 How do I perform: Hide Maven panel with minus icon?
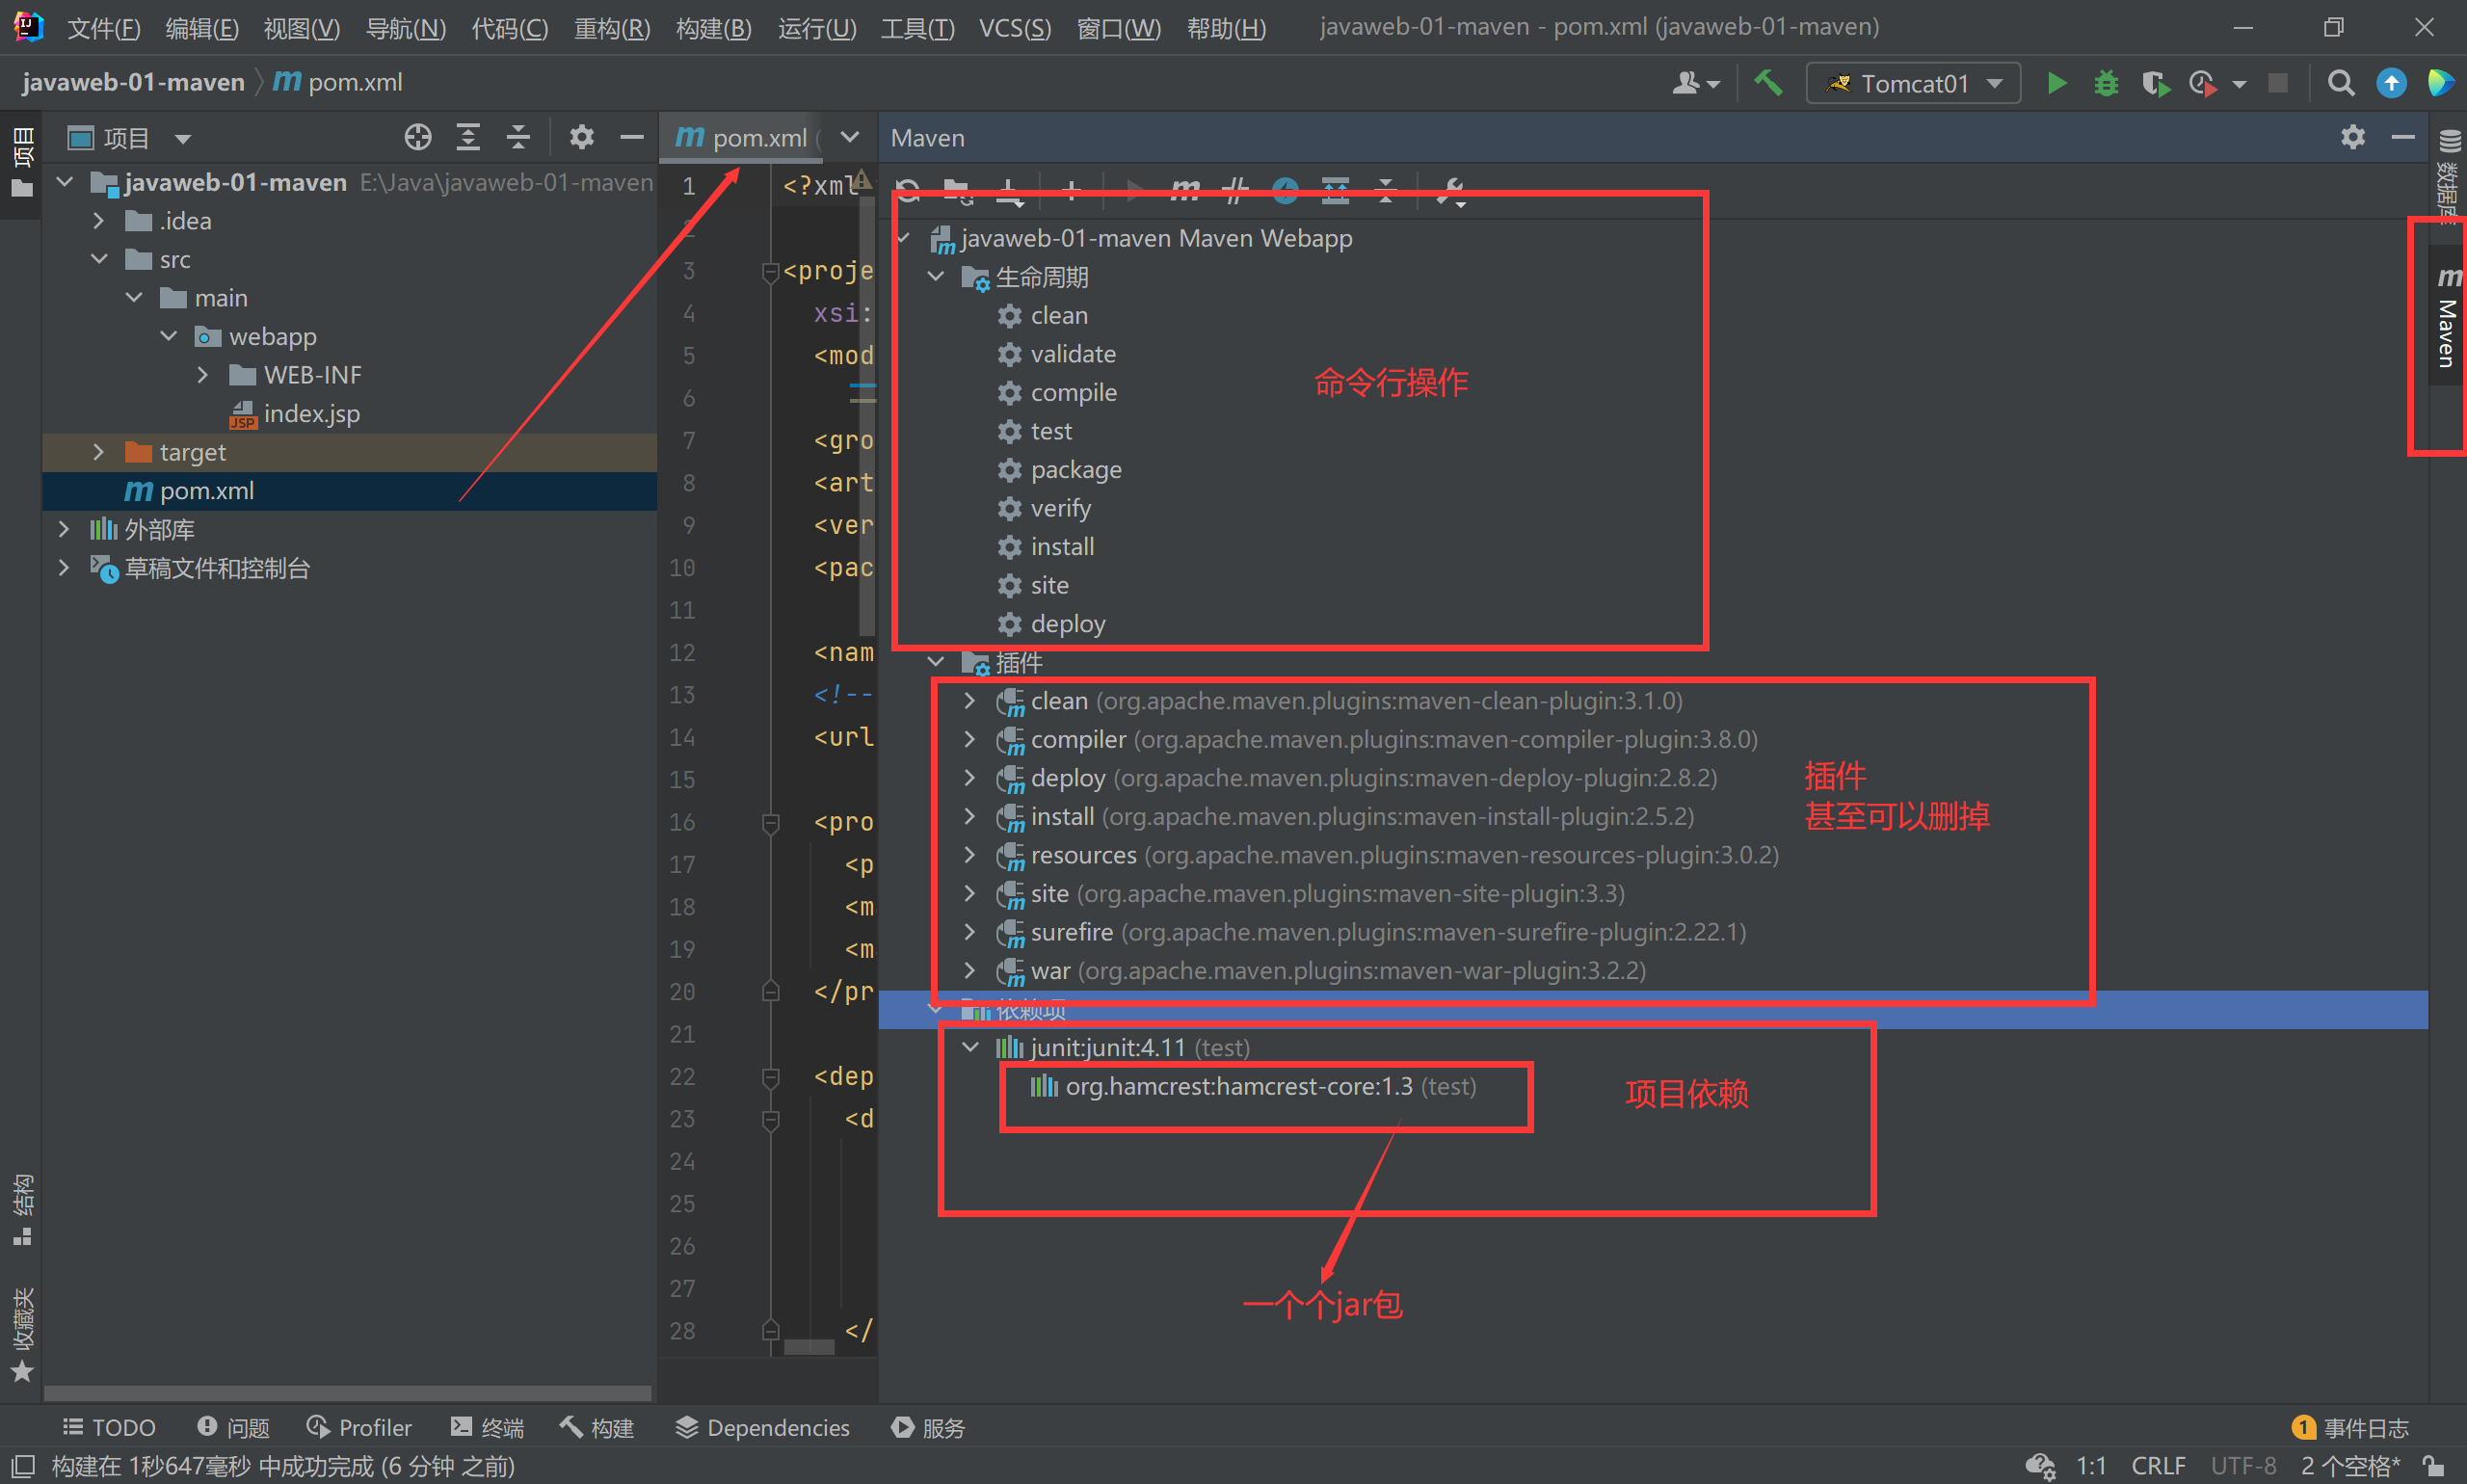click(2403, 137)
